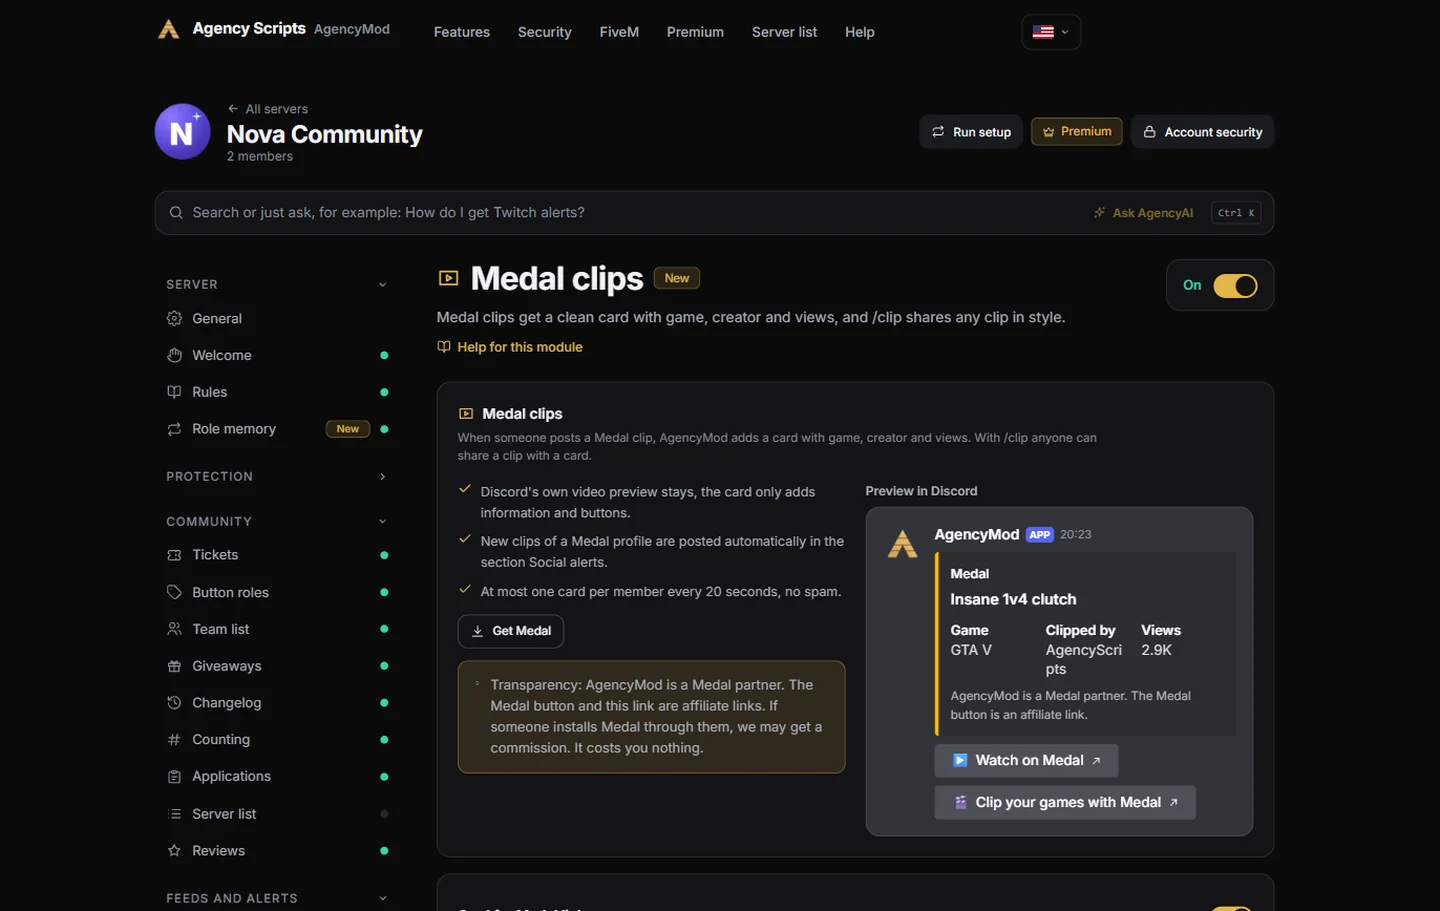Open the Server list top menu item
This screenshot has height=911, width=1440.
(x=784, y=32)
